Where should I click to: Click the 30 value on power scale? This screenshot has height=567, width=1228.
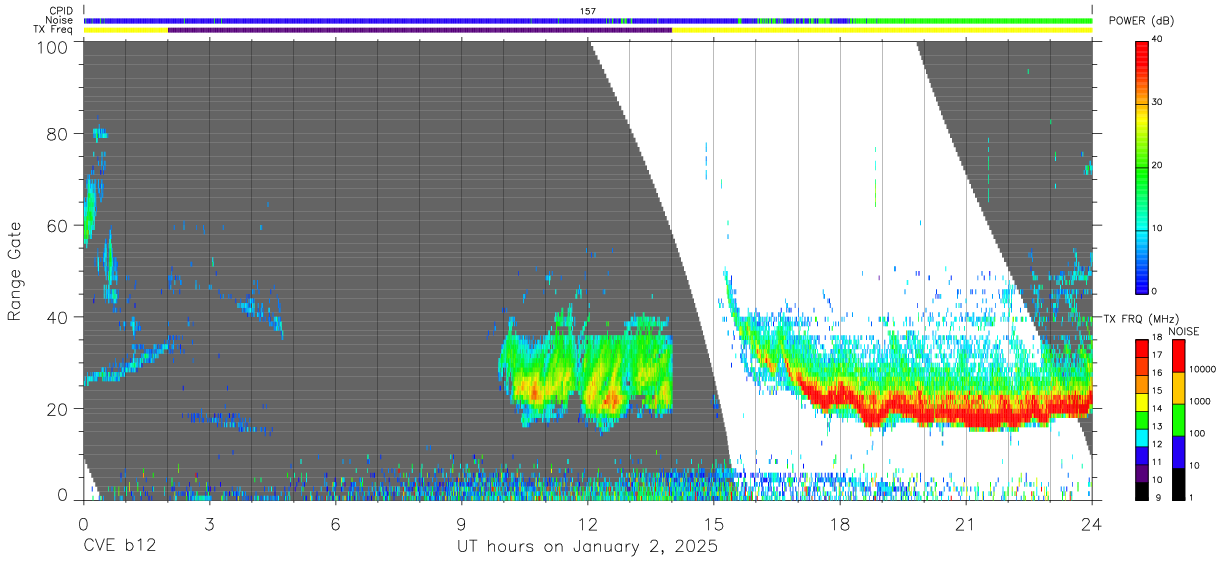[1158, 102]
